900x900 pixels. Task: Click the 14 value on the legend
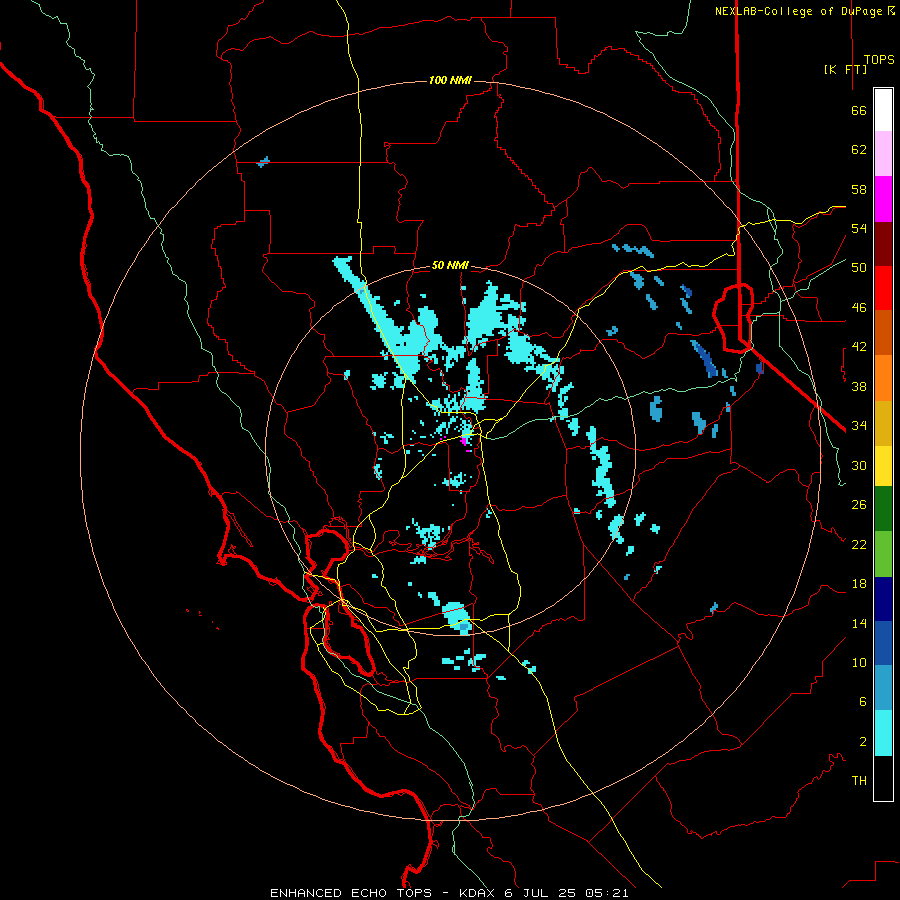tap(859, 623)
